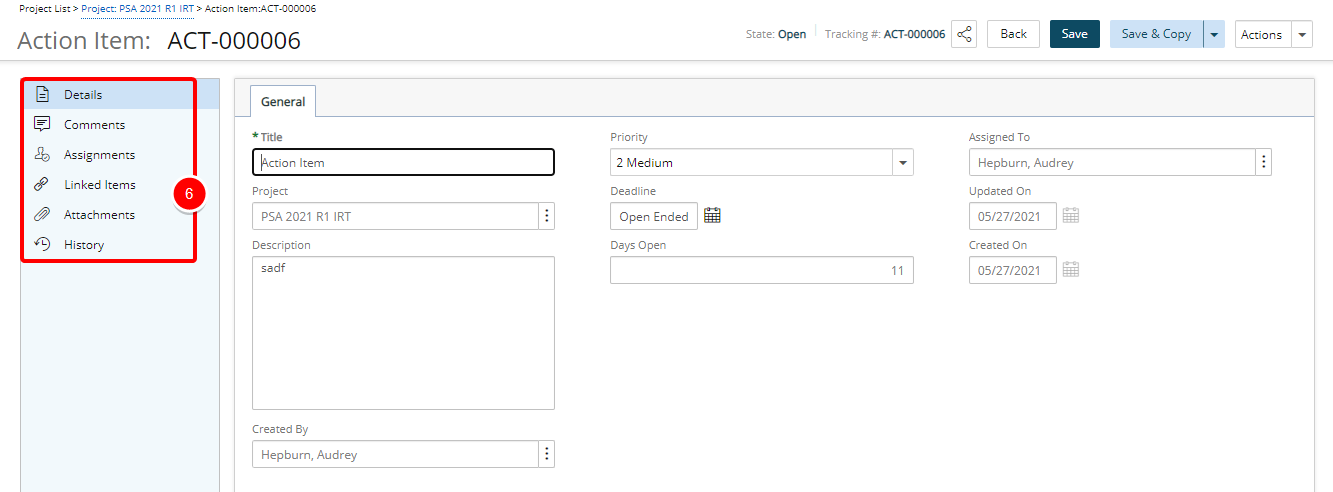Select the Details sidebar item
1333x492 pixels.
point(83,95)
